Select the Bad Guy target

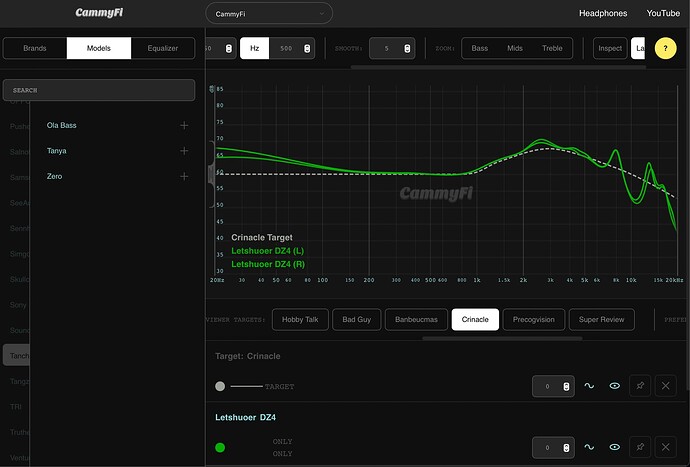click(356, 320)
